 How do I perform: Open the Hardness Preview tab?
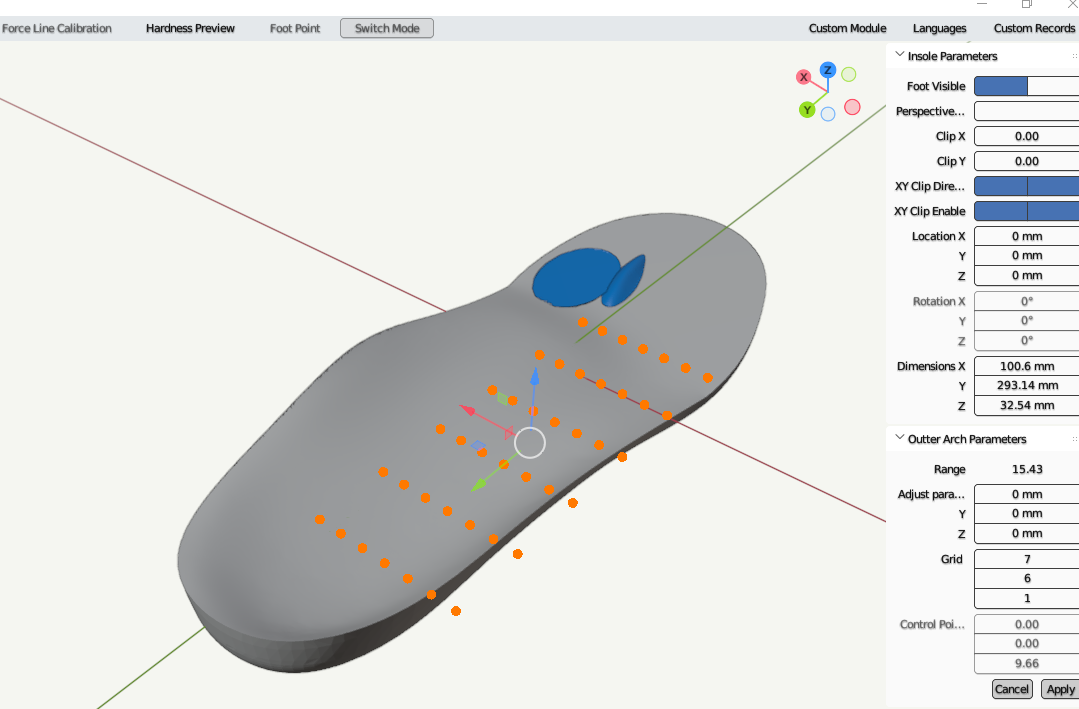point(190,28)
